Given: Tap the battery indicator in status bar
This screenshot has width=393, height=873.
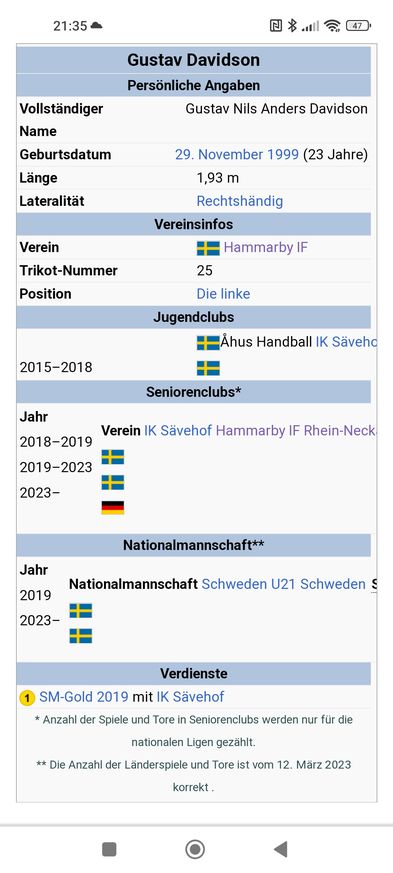Looking at the screenshot, I should point(358,25).
